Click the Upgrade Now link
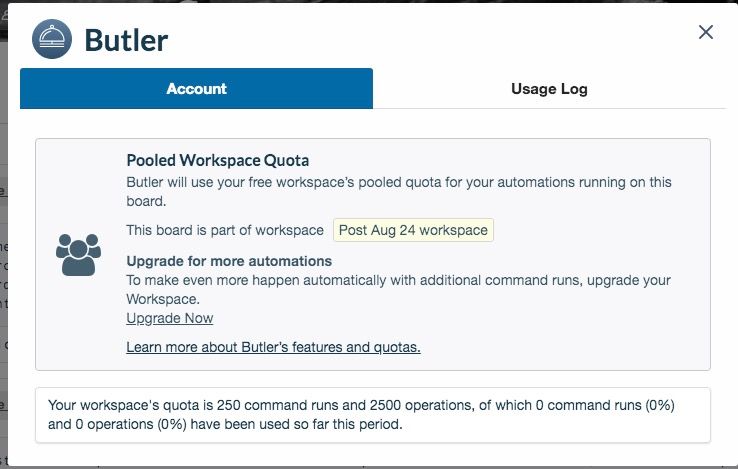The width and height of the screenshot is (738, 469). point(169,318)
